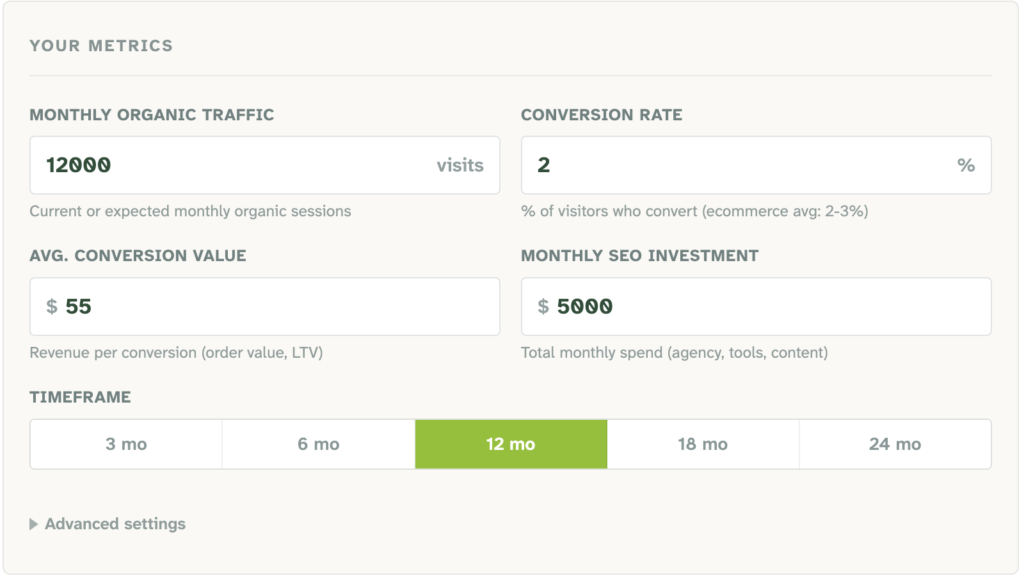Click the "TIMEFRAME" label text
Viewport: 1024px width, 576px height.
[80, 397]
